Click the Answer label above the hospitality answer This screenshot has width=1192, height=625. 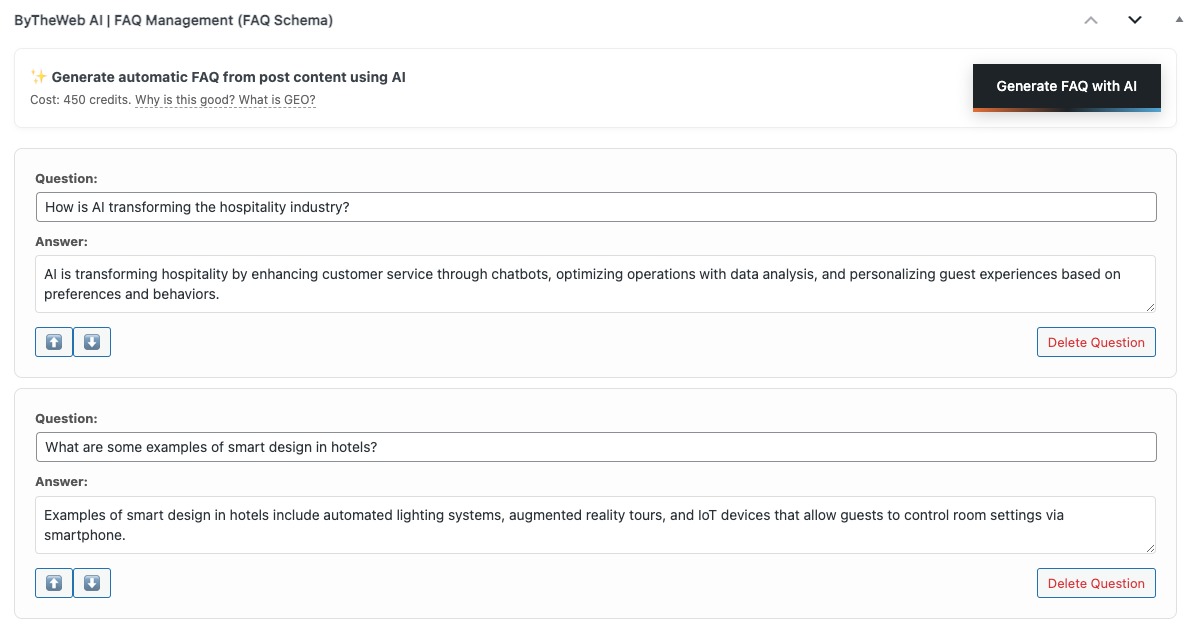coord(61,241)
